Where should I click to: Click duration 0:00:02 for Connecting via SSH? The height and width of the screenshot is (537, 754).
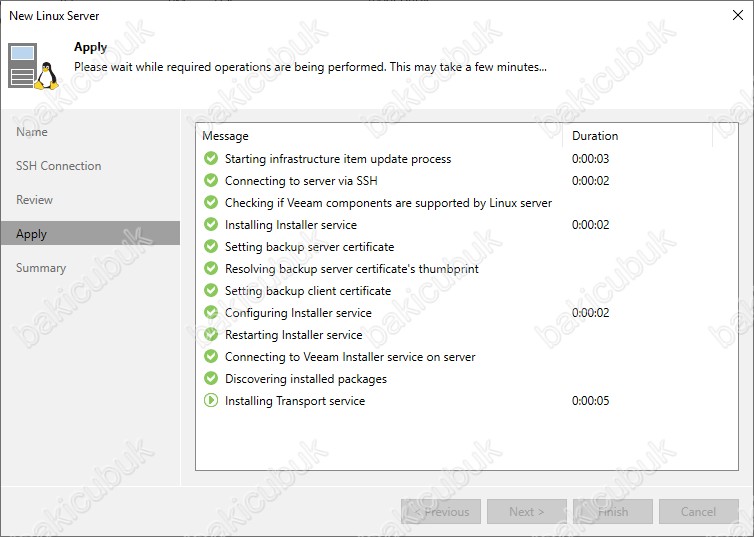(591, 181)
